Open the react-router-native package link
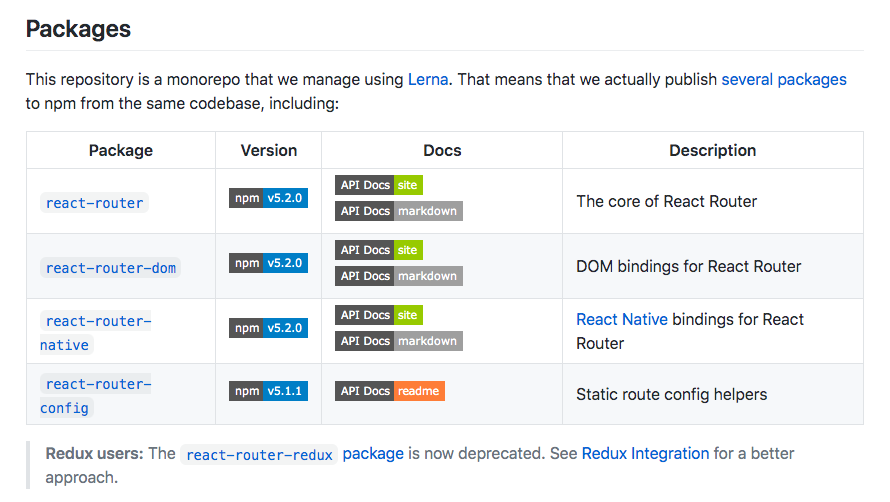The height and width of the screenshot is (502, 890). 95,333
